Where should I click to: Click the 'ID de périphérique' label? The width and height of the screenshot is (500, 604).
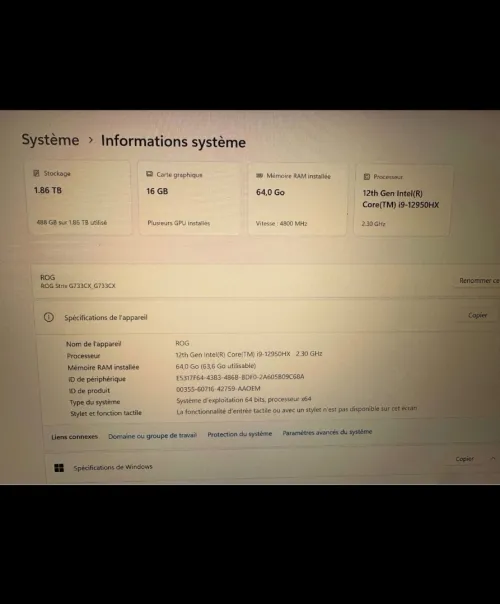(x=97, y=379)
